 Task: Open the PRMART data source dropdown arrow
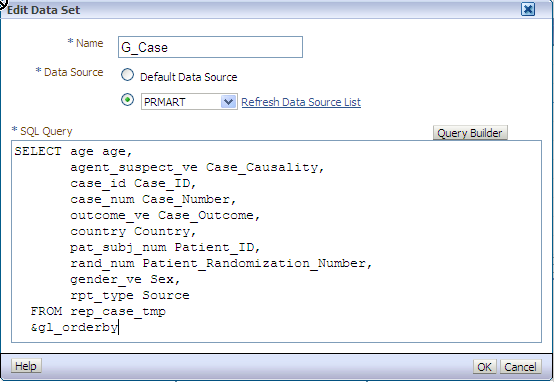tap(228, 102)
